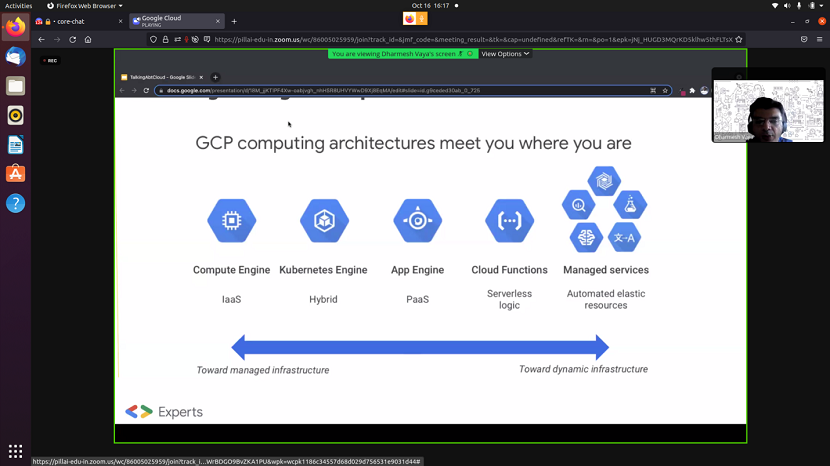The image size is (830, 466).
Task: Open the Activities overview
Action: coord(19,6)
